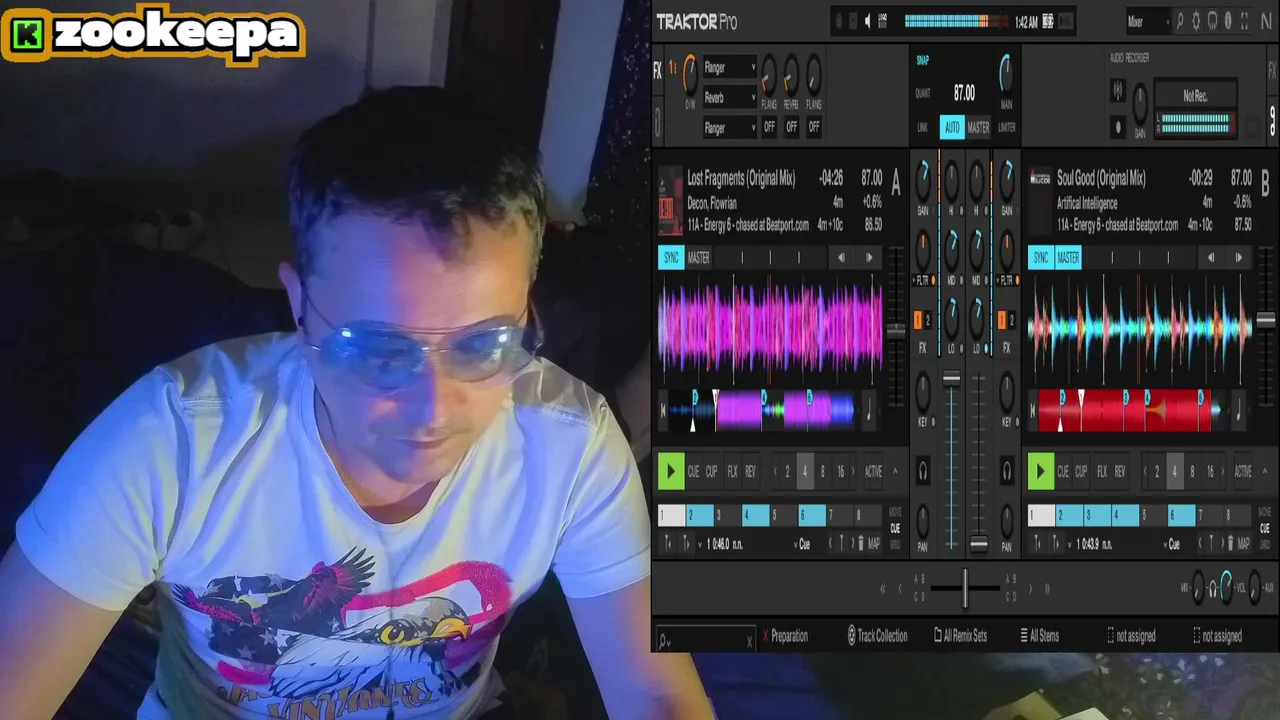Image resolution: width=1280 pixels, height=720 pixels.
Task: Turn on the REVRB effect OFF button
Action: 791,127
